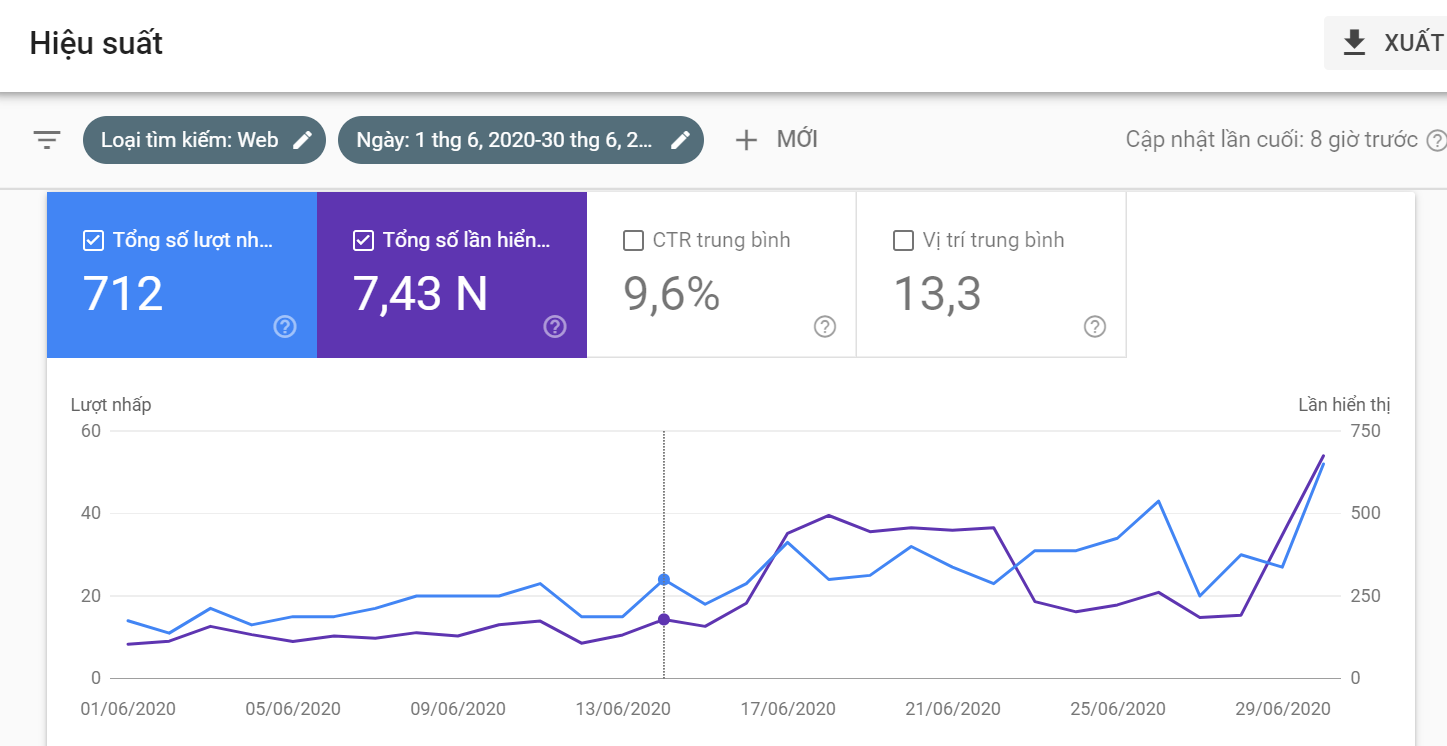The height and width of the screenshot is (746, 1447).
Task: Click the download arrow icon beside XUẤT
Action: pyautogui.click(x=1354, y=42)
